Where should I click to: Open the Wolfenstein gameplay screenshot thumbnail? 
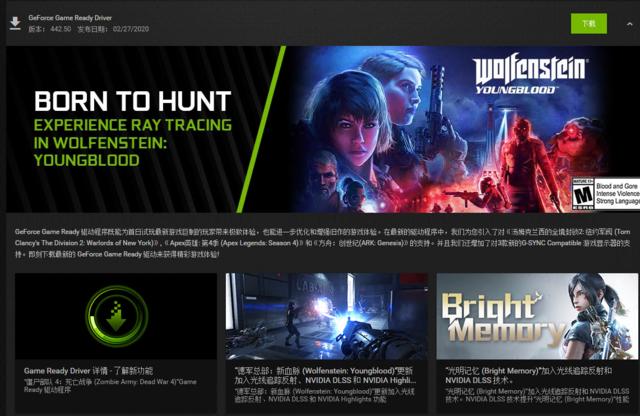[327, 316]
